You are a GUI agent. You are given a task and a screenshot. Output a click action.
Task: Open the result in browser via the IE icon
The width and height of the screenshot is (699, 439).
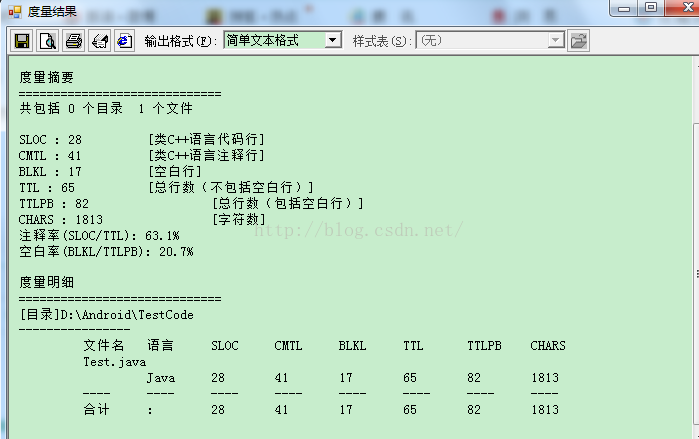(124, 41)
